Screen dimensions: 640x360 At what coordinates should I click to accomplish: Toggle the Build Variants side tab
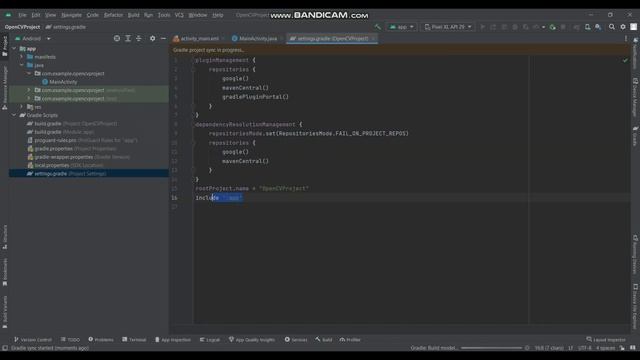tap(4, 312)
